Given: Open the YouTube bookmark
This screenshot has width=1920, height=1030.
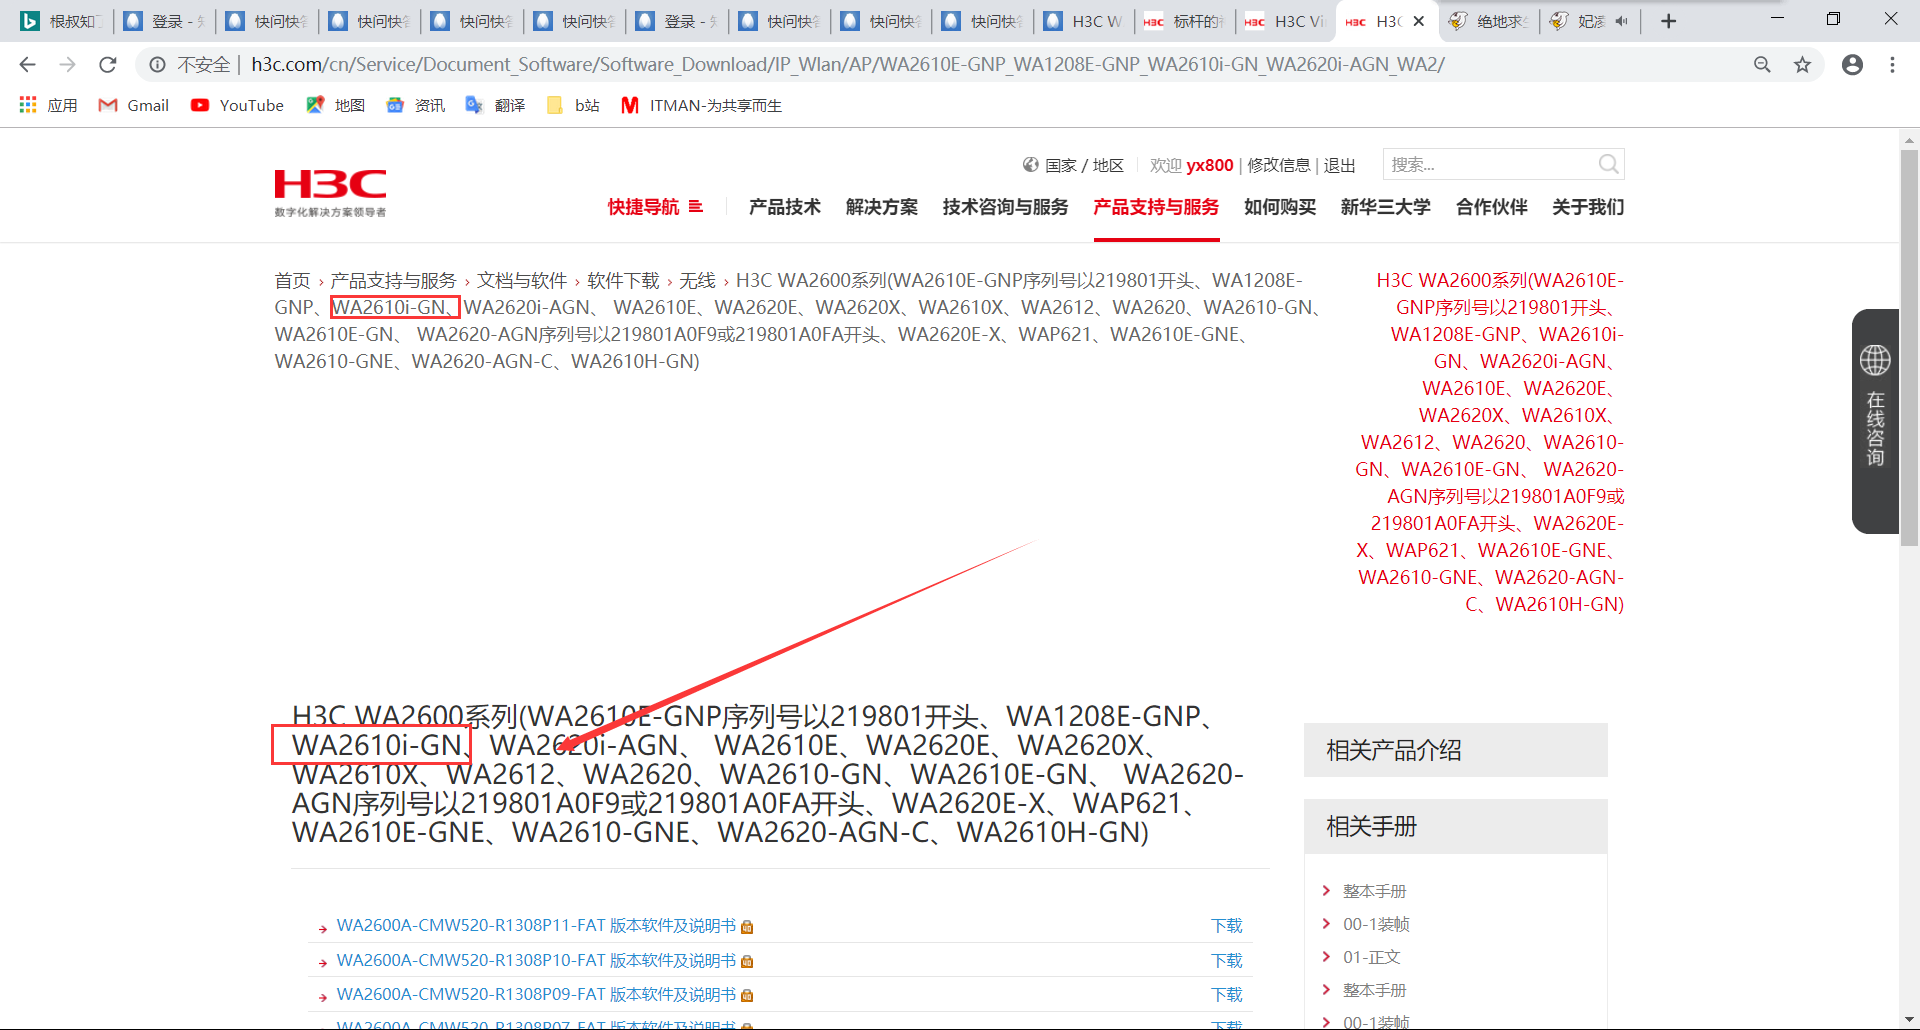Looking at the screenshot, I should pyautogui.click(x=238, y=105).
